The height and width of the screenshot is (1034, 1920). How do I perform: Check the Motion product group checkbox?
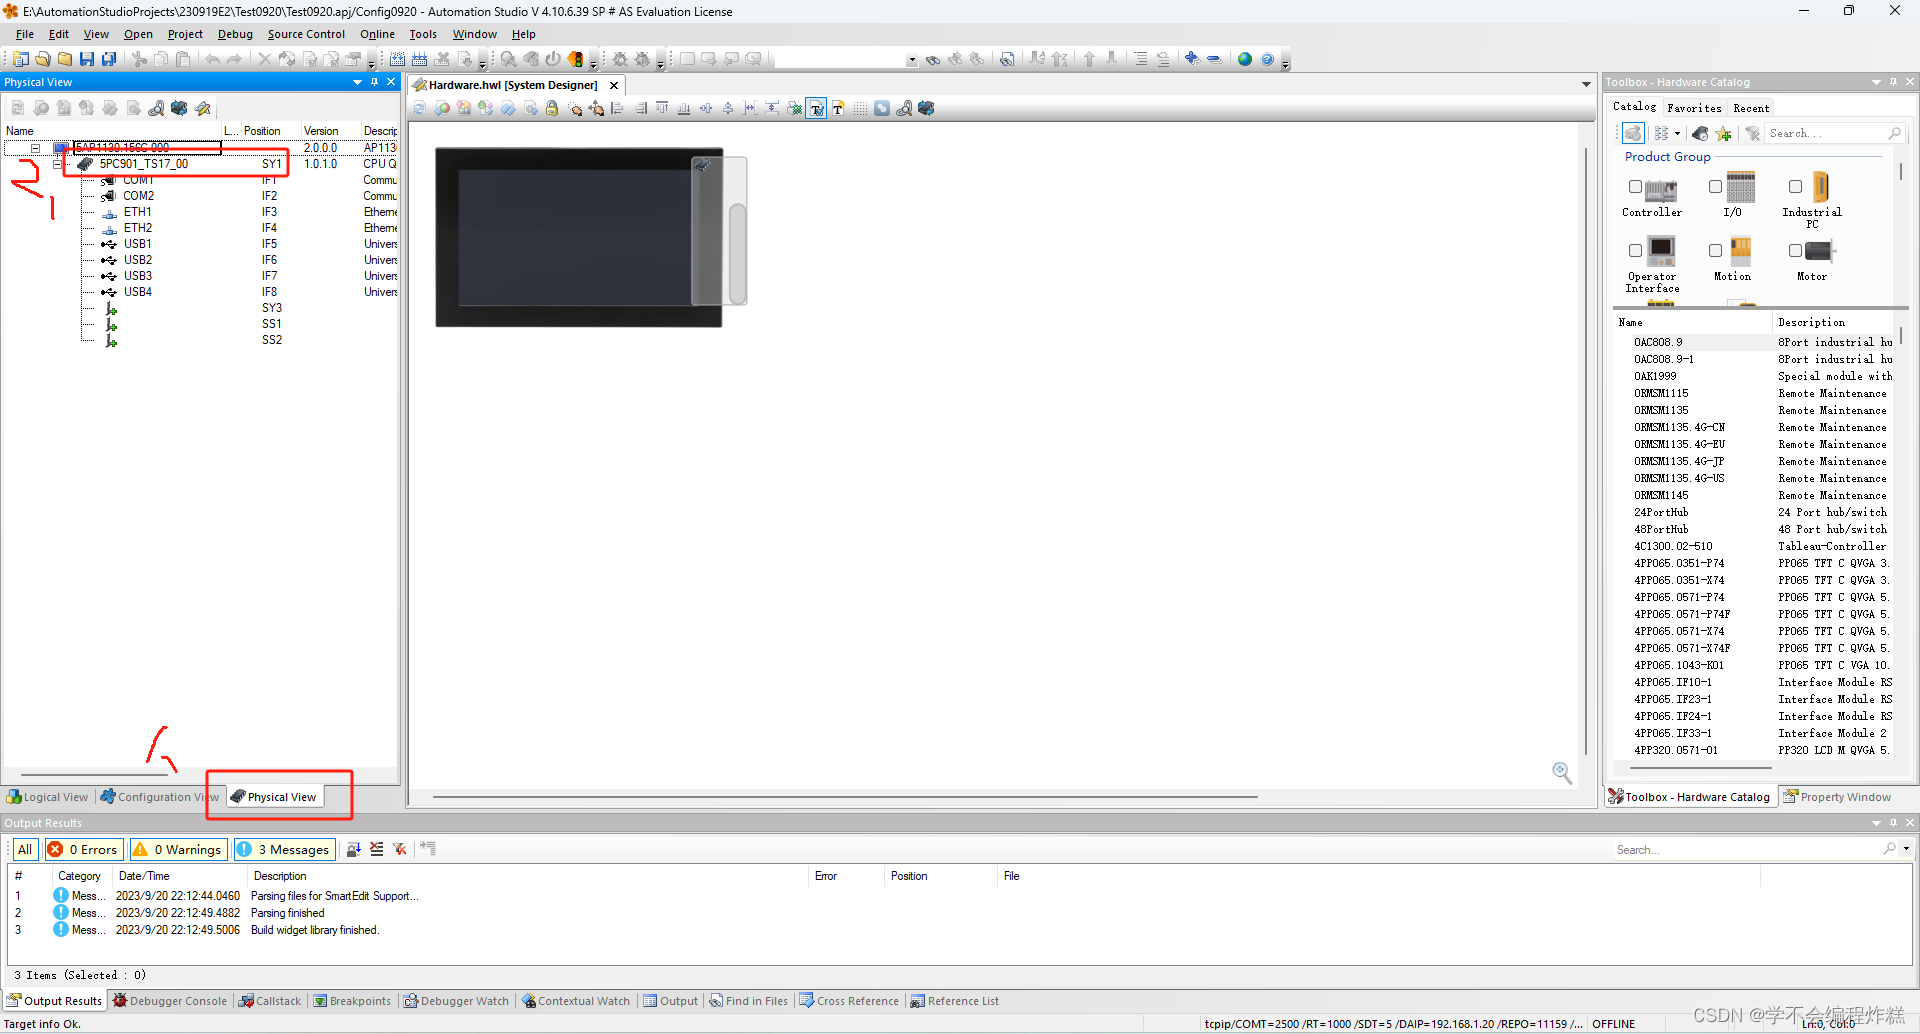pos(1715,251)
